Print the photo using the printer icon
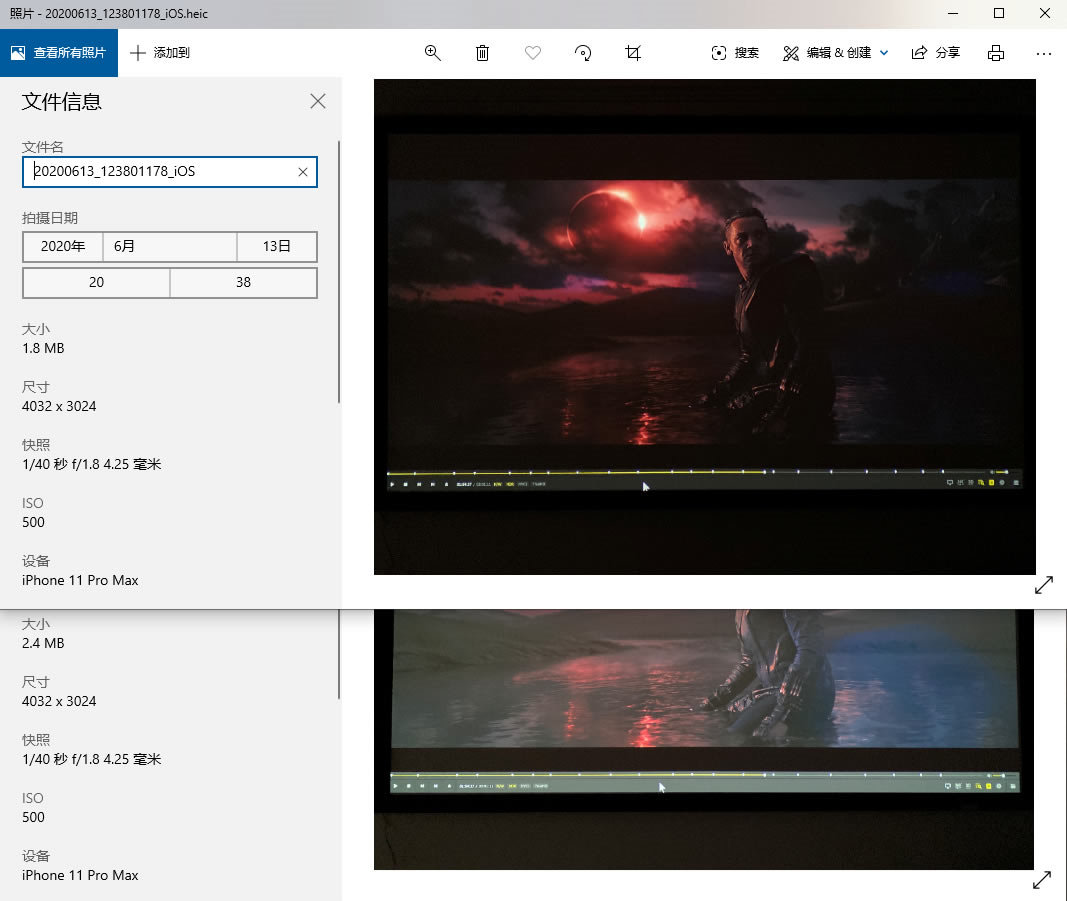The width and height of the screenshot is (1067, 901). 996,53
